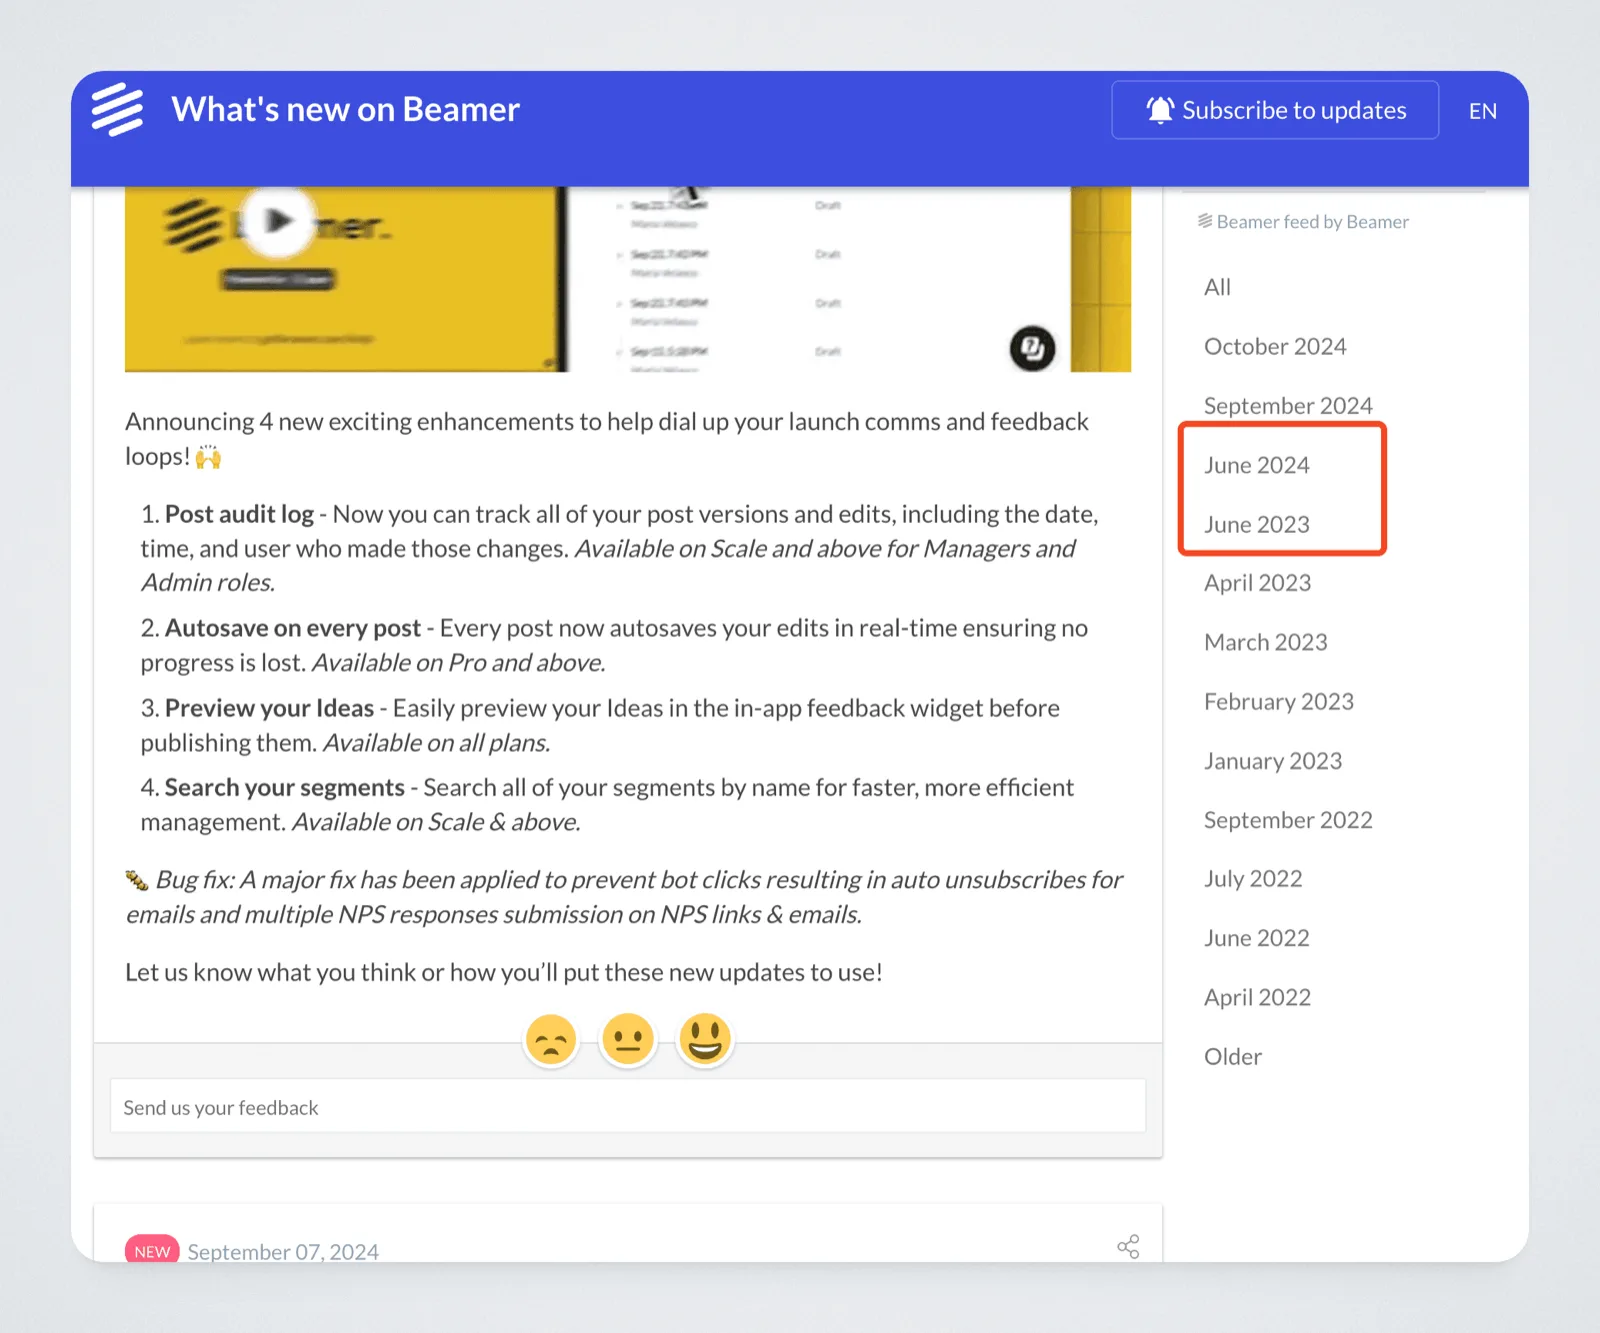This screenshot has width=1600, height=1333.
Task: Show All posts in archive
Action: 1217,287
